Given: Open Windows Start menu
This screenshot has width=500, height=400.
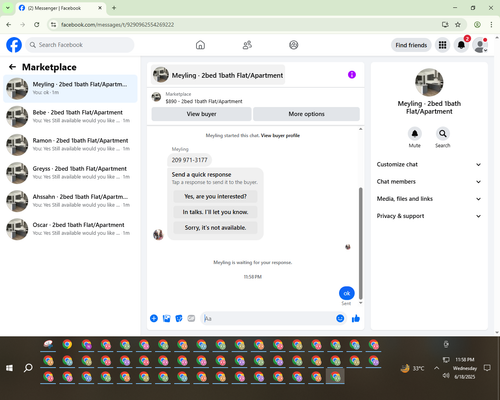Looking at the screenshot, I should 9,368.
